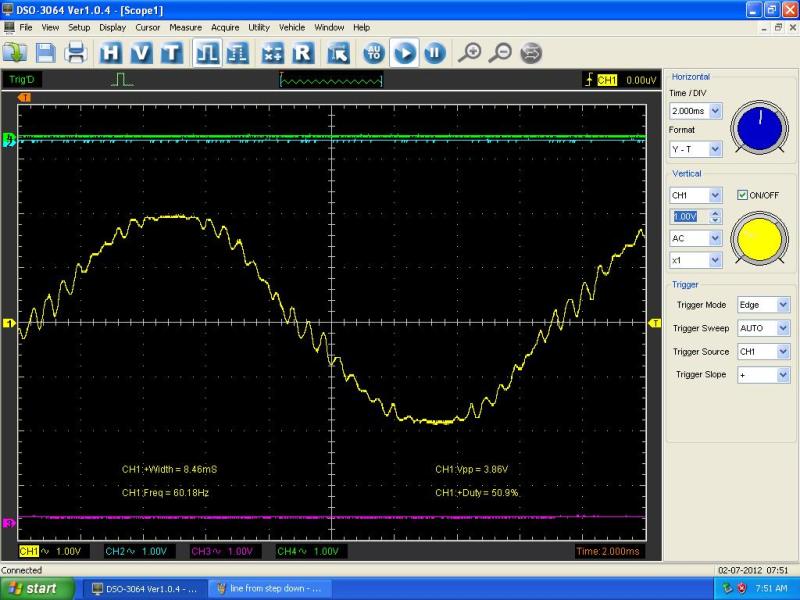The width and height of the screenshot is (800, 600).
Task: Open the Vehicle menu
Action: 292,27
